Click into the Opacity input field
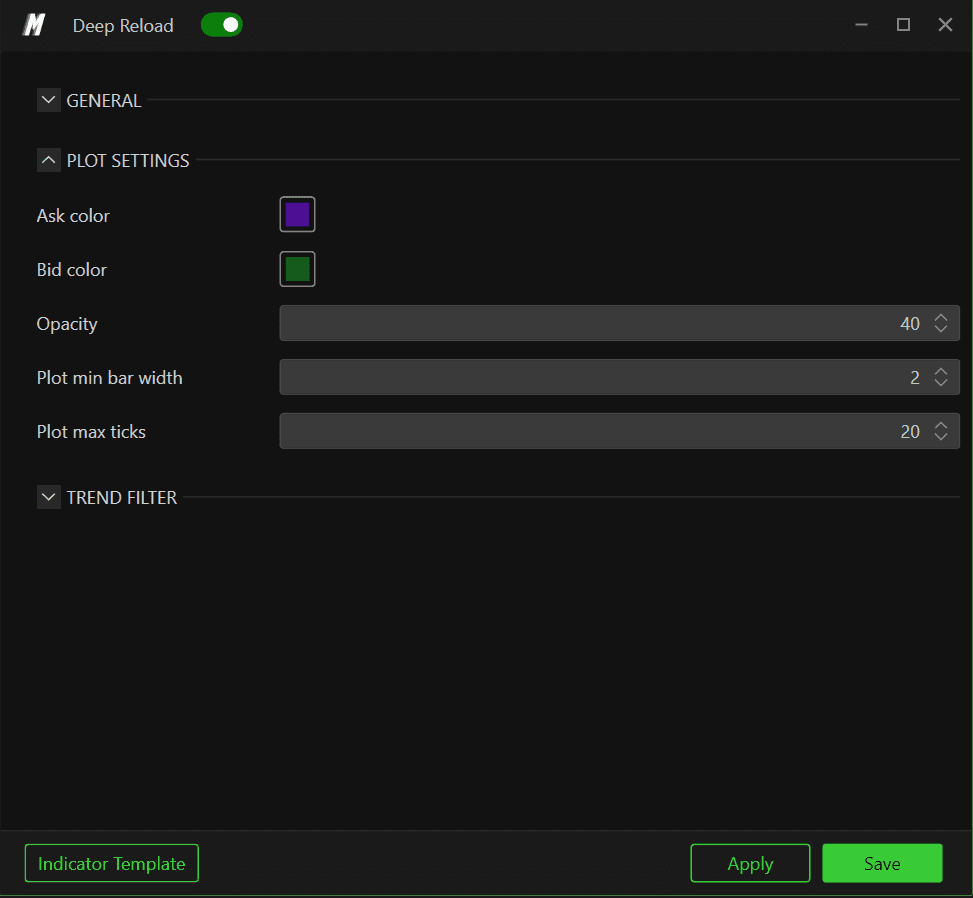Viewport: 973px width, 898px height. (619, 323)
